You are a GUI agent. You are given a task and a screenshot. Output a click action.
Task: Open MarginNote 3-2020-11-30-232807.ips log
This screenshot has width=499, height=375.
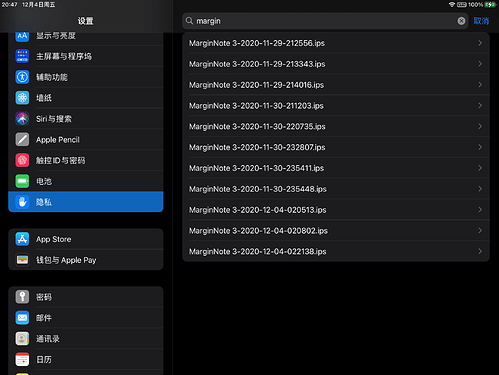(336, 147)
